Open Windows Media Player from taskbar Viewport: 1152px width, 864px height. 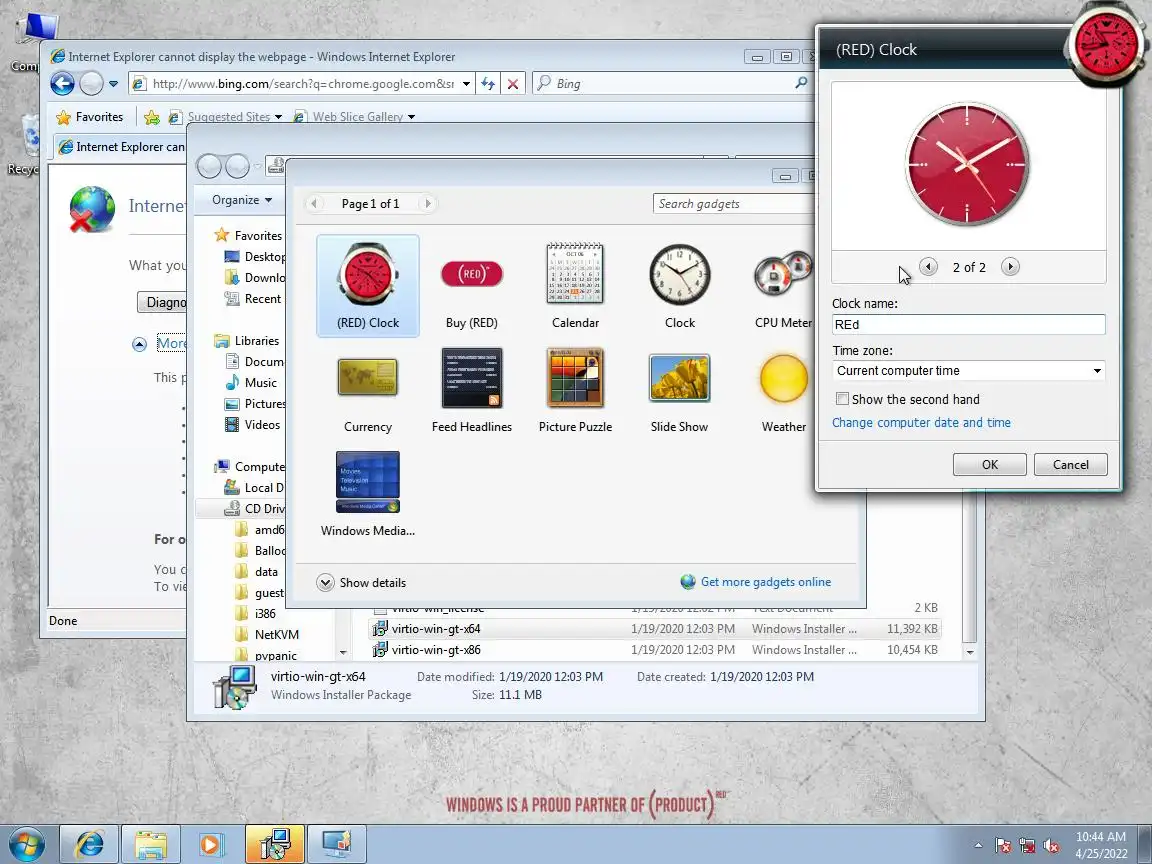point(212,845)
